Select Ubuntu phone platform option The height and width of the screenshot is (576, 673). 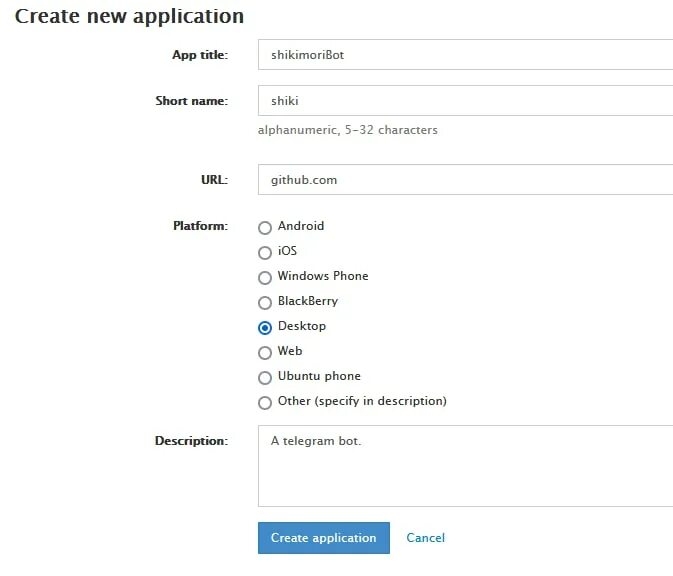(265, 378)
